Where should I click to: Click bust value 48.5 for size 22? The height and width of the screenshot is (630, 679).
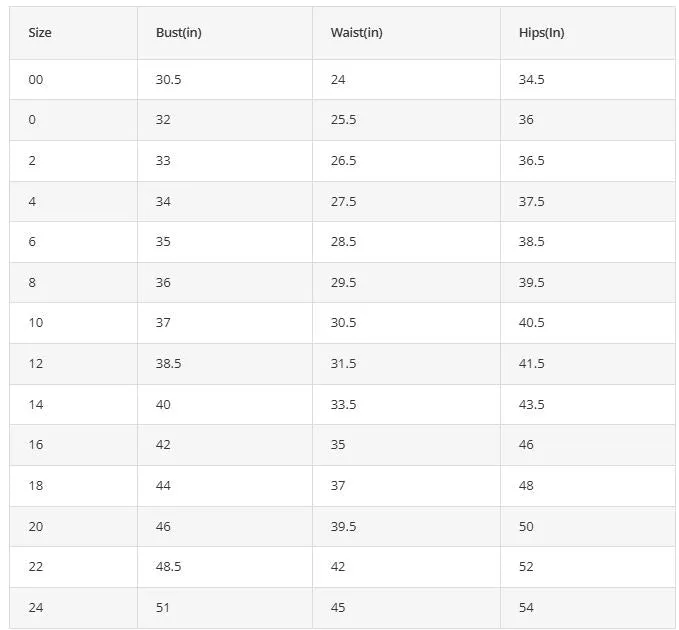[168, 567]
